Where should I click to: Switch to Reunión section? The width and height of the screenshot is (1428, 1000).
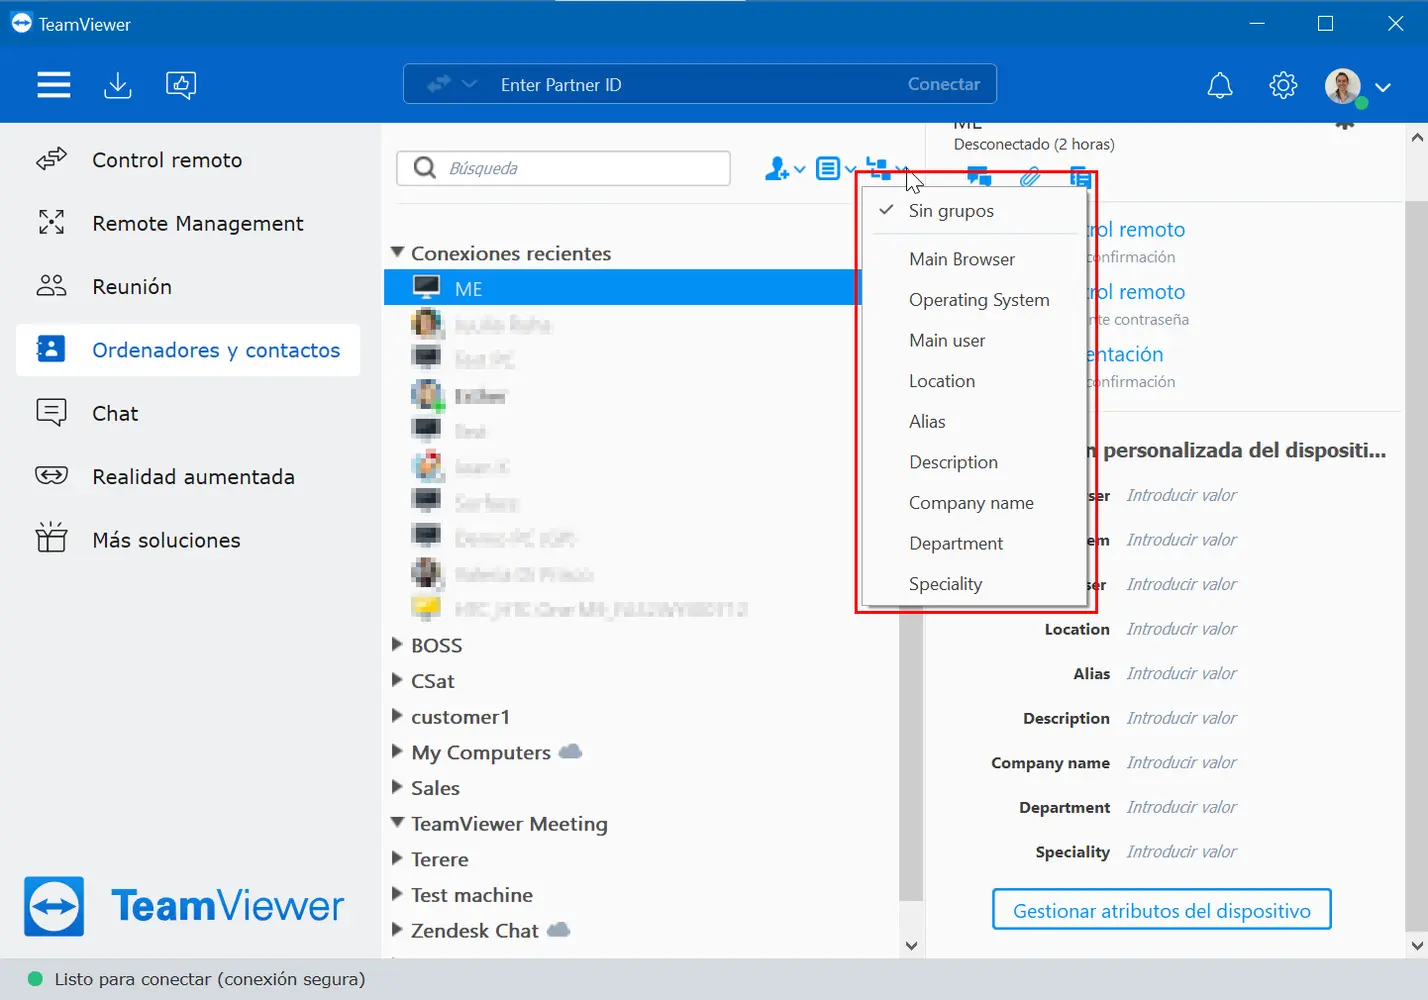(x=188, y=287)
